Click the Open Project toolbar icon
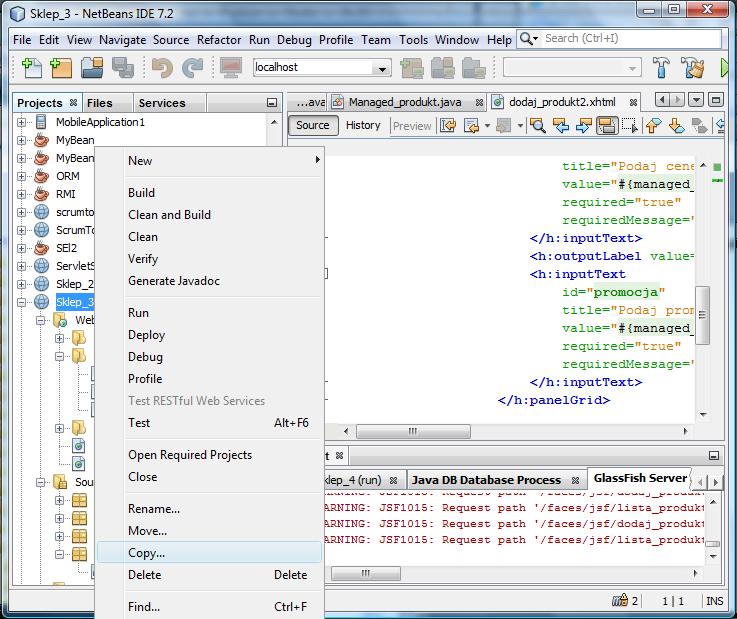 (x=92, y=68)
